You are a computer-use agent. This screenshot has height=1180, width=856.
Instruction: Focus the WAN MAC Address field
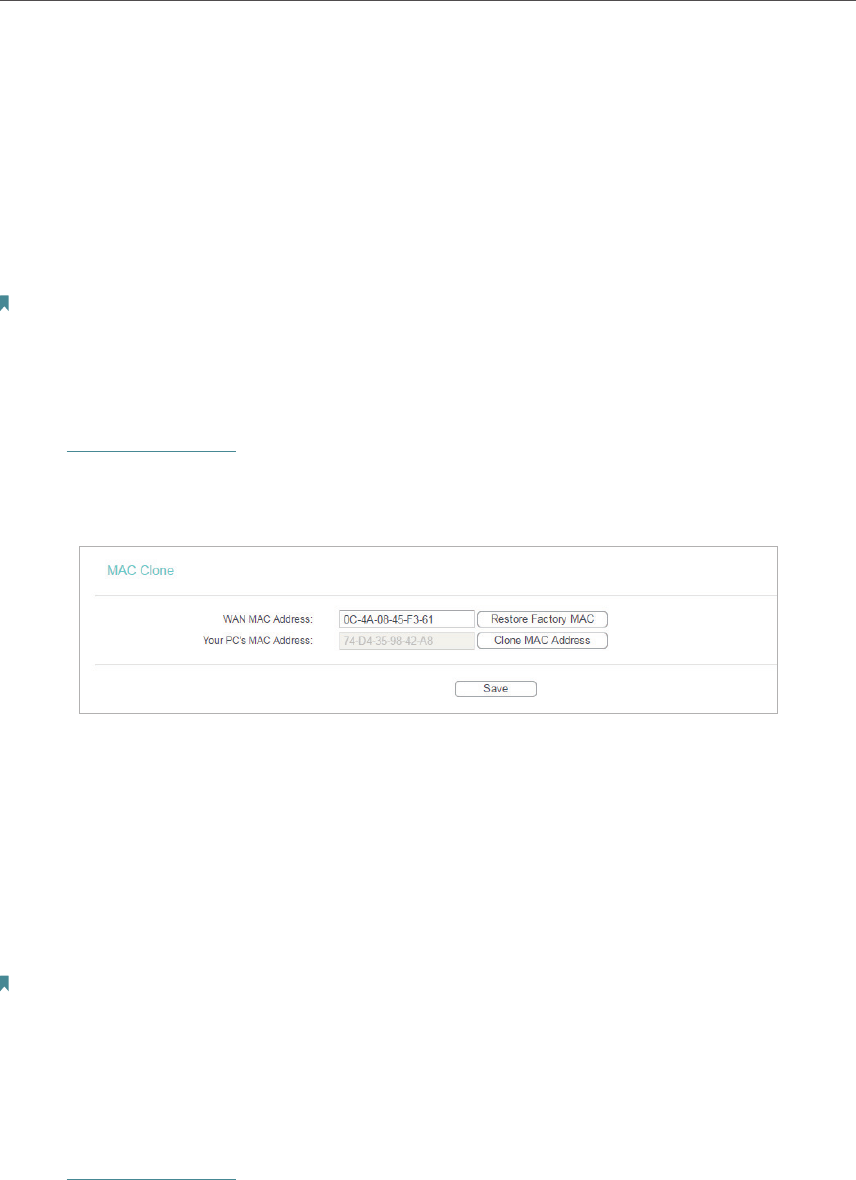[x=407, y=619]
